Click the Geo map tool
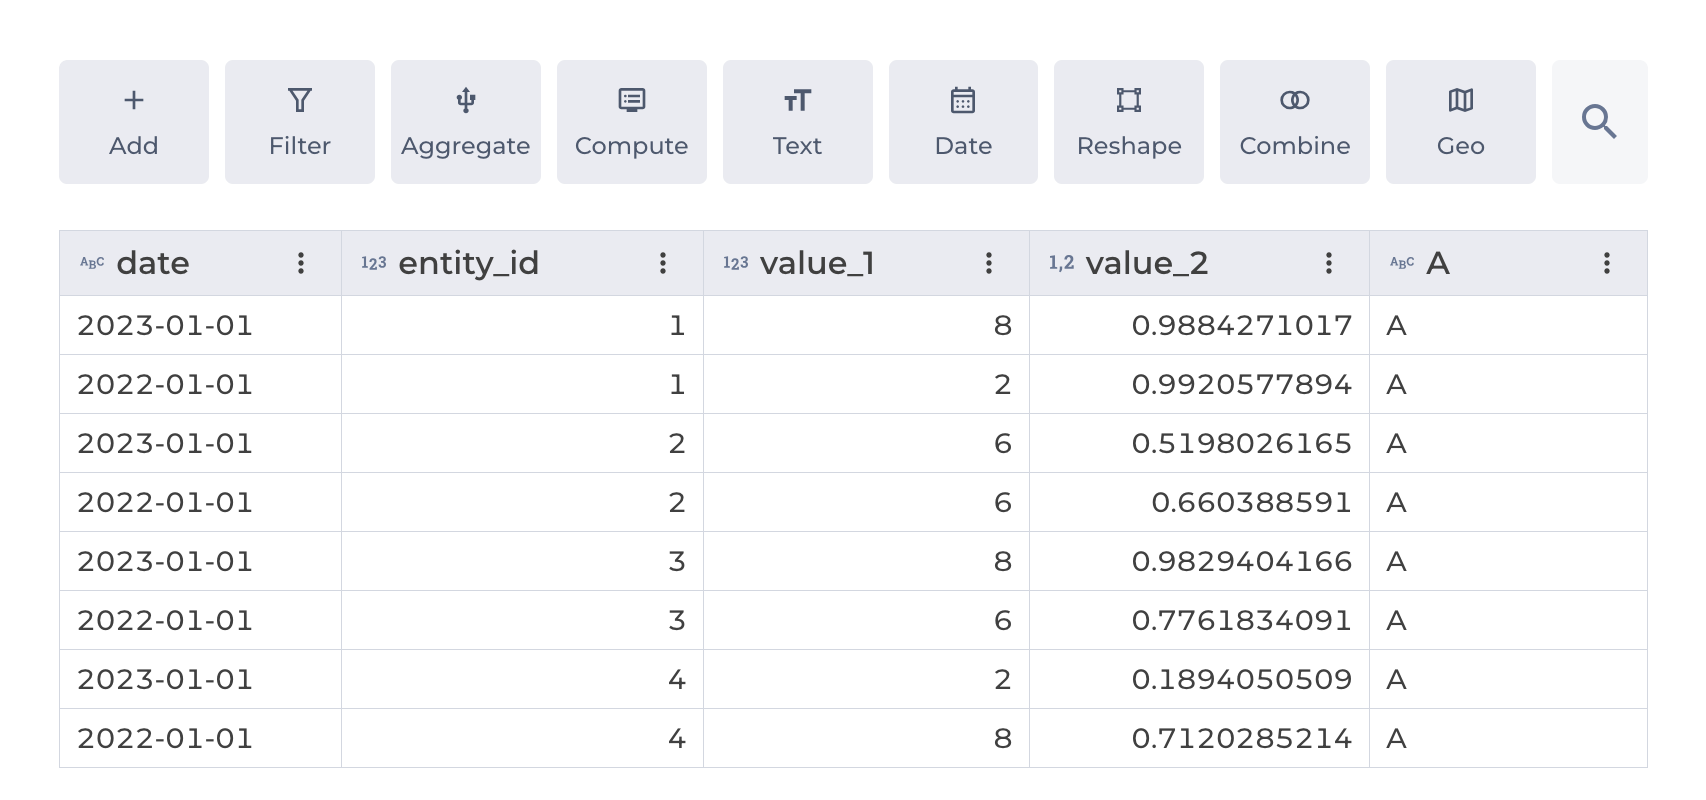Viewport: 1706px width, 800px height. click(1460, 101)
